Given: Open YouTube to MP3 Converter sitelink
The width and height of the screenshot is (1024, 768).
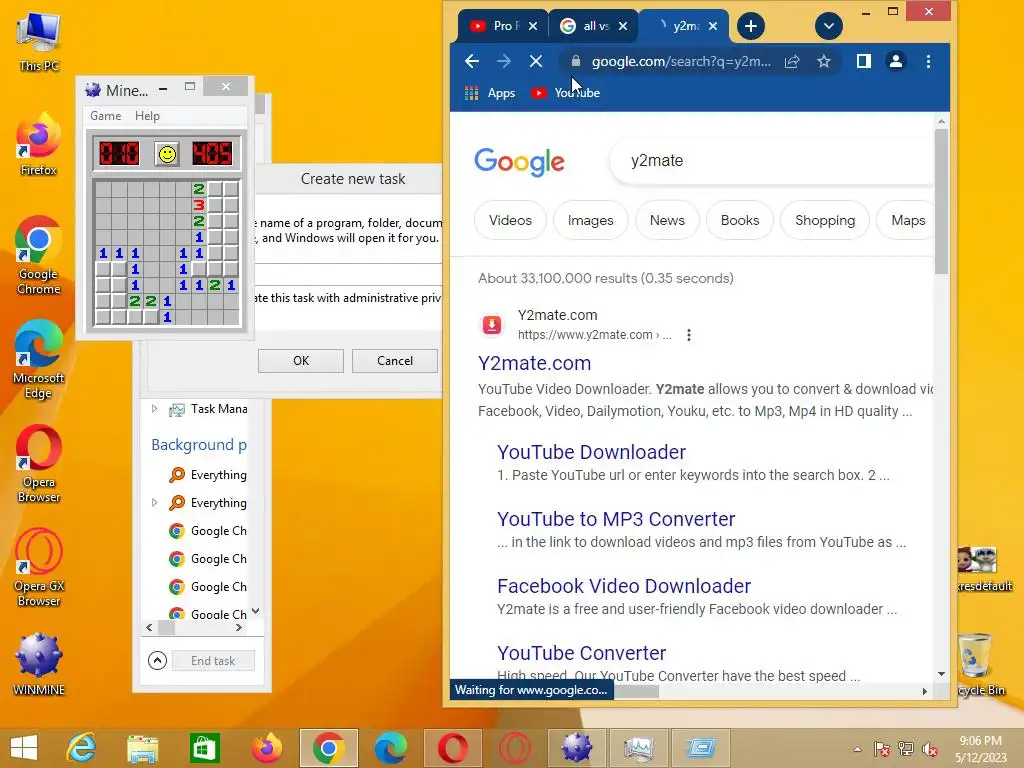Looking at the screenshot, I should [x=616, y=519].
